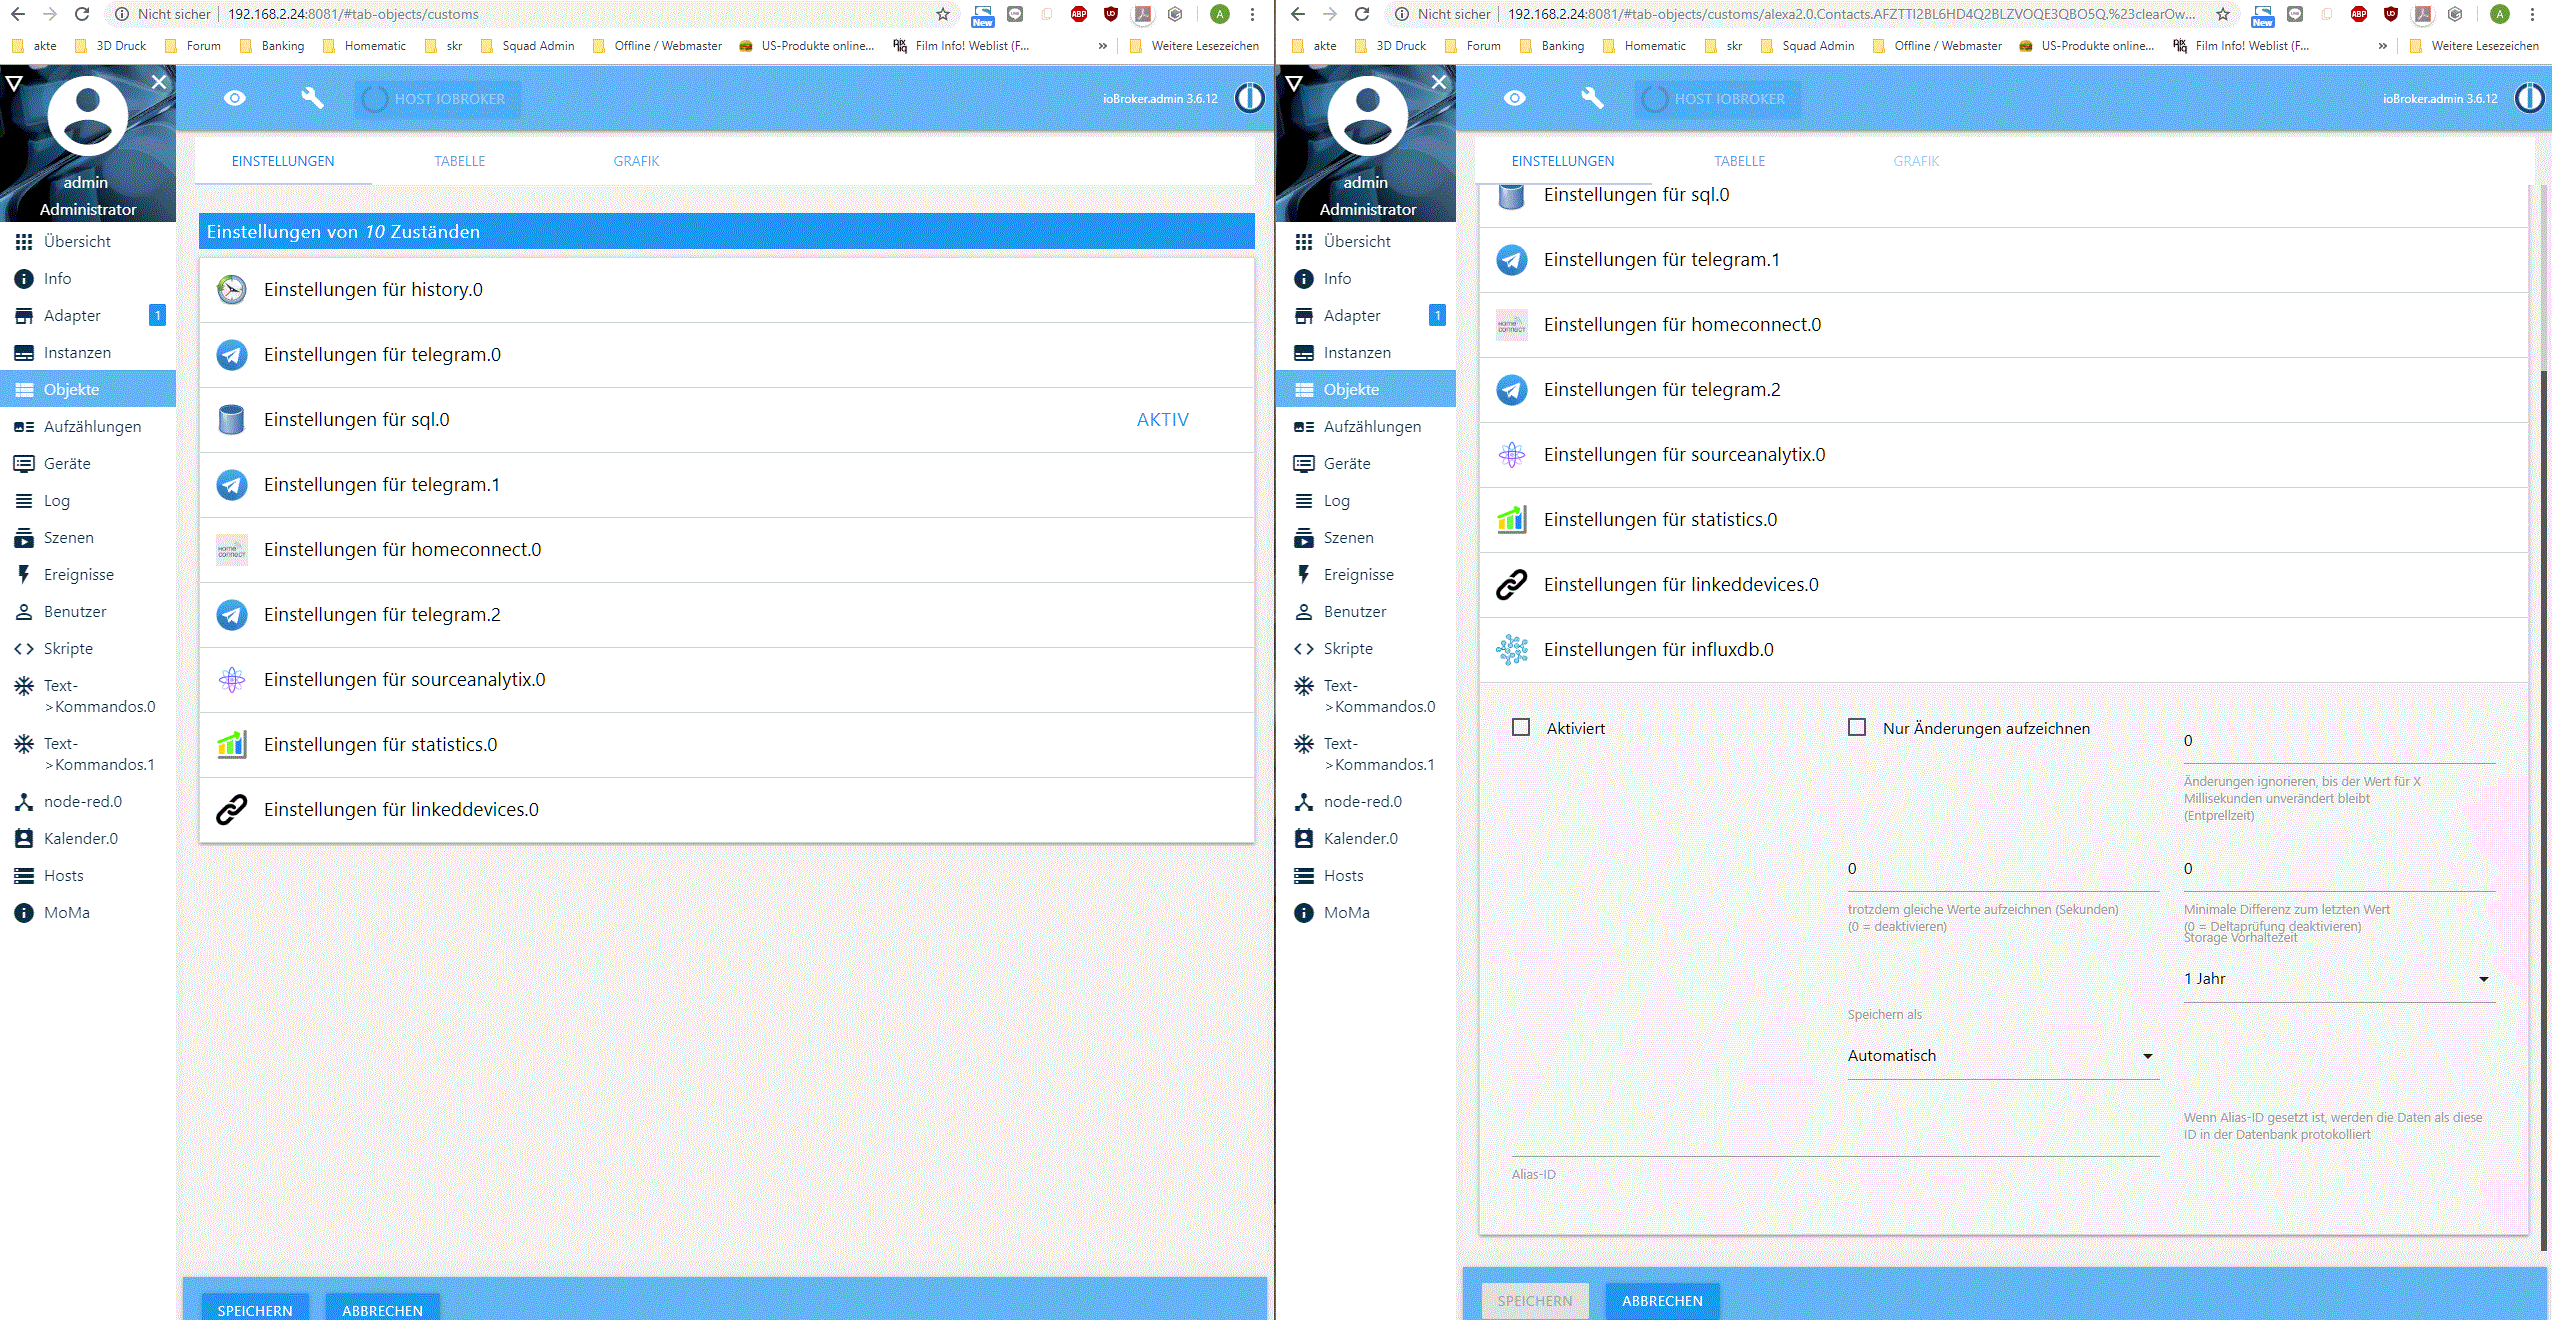Open the Speichern als Automatisch dropdown
This screenshot has height=1320, width=2552.
[x=2002, y=1056]
